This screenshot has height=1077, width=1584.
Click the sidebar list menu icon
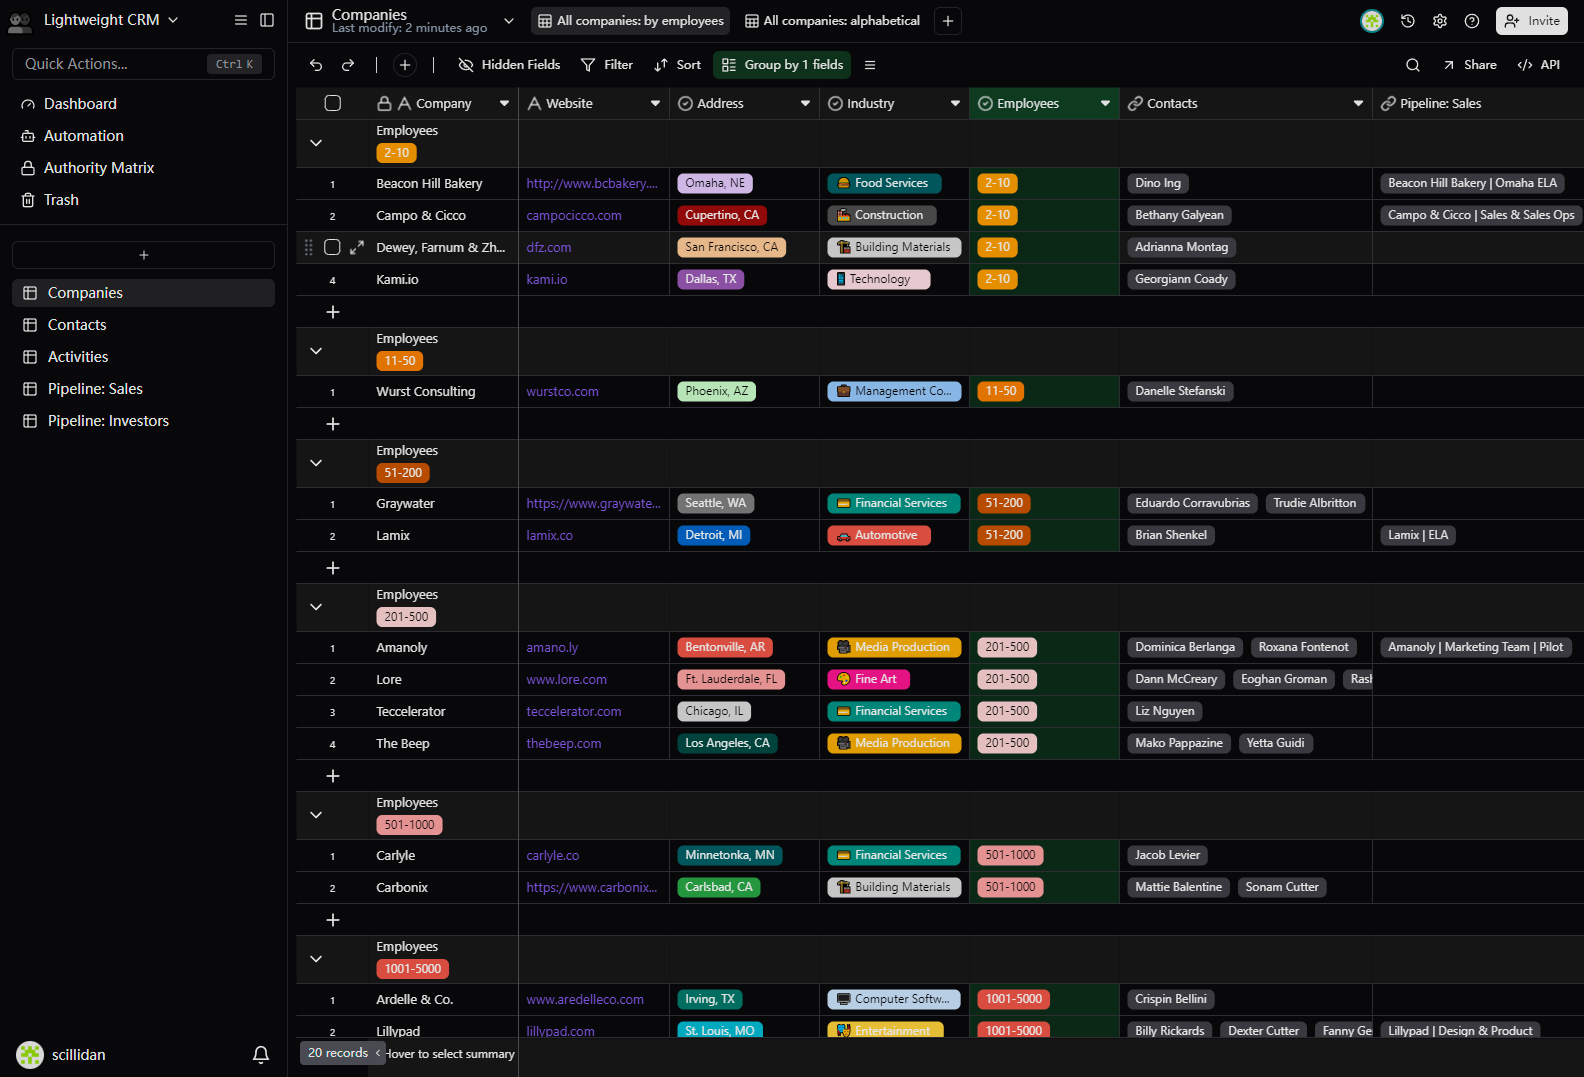pyautogui.click(x=241, y=20)
